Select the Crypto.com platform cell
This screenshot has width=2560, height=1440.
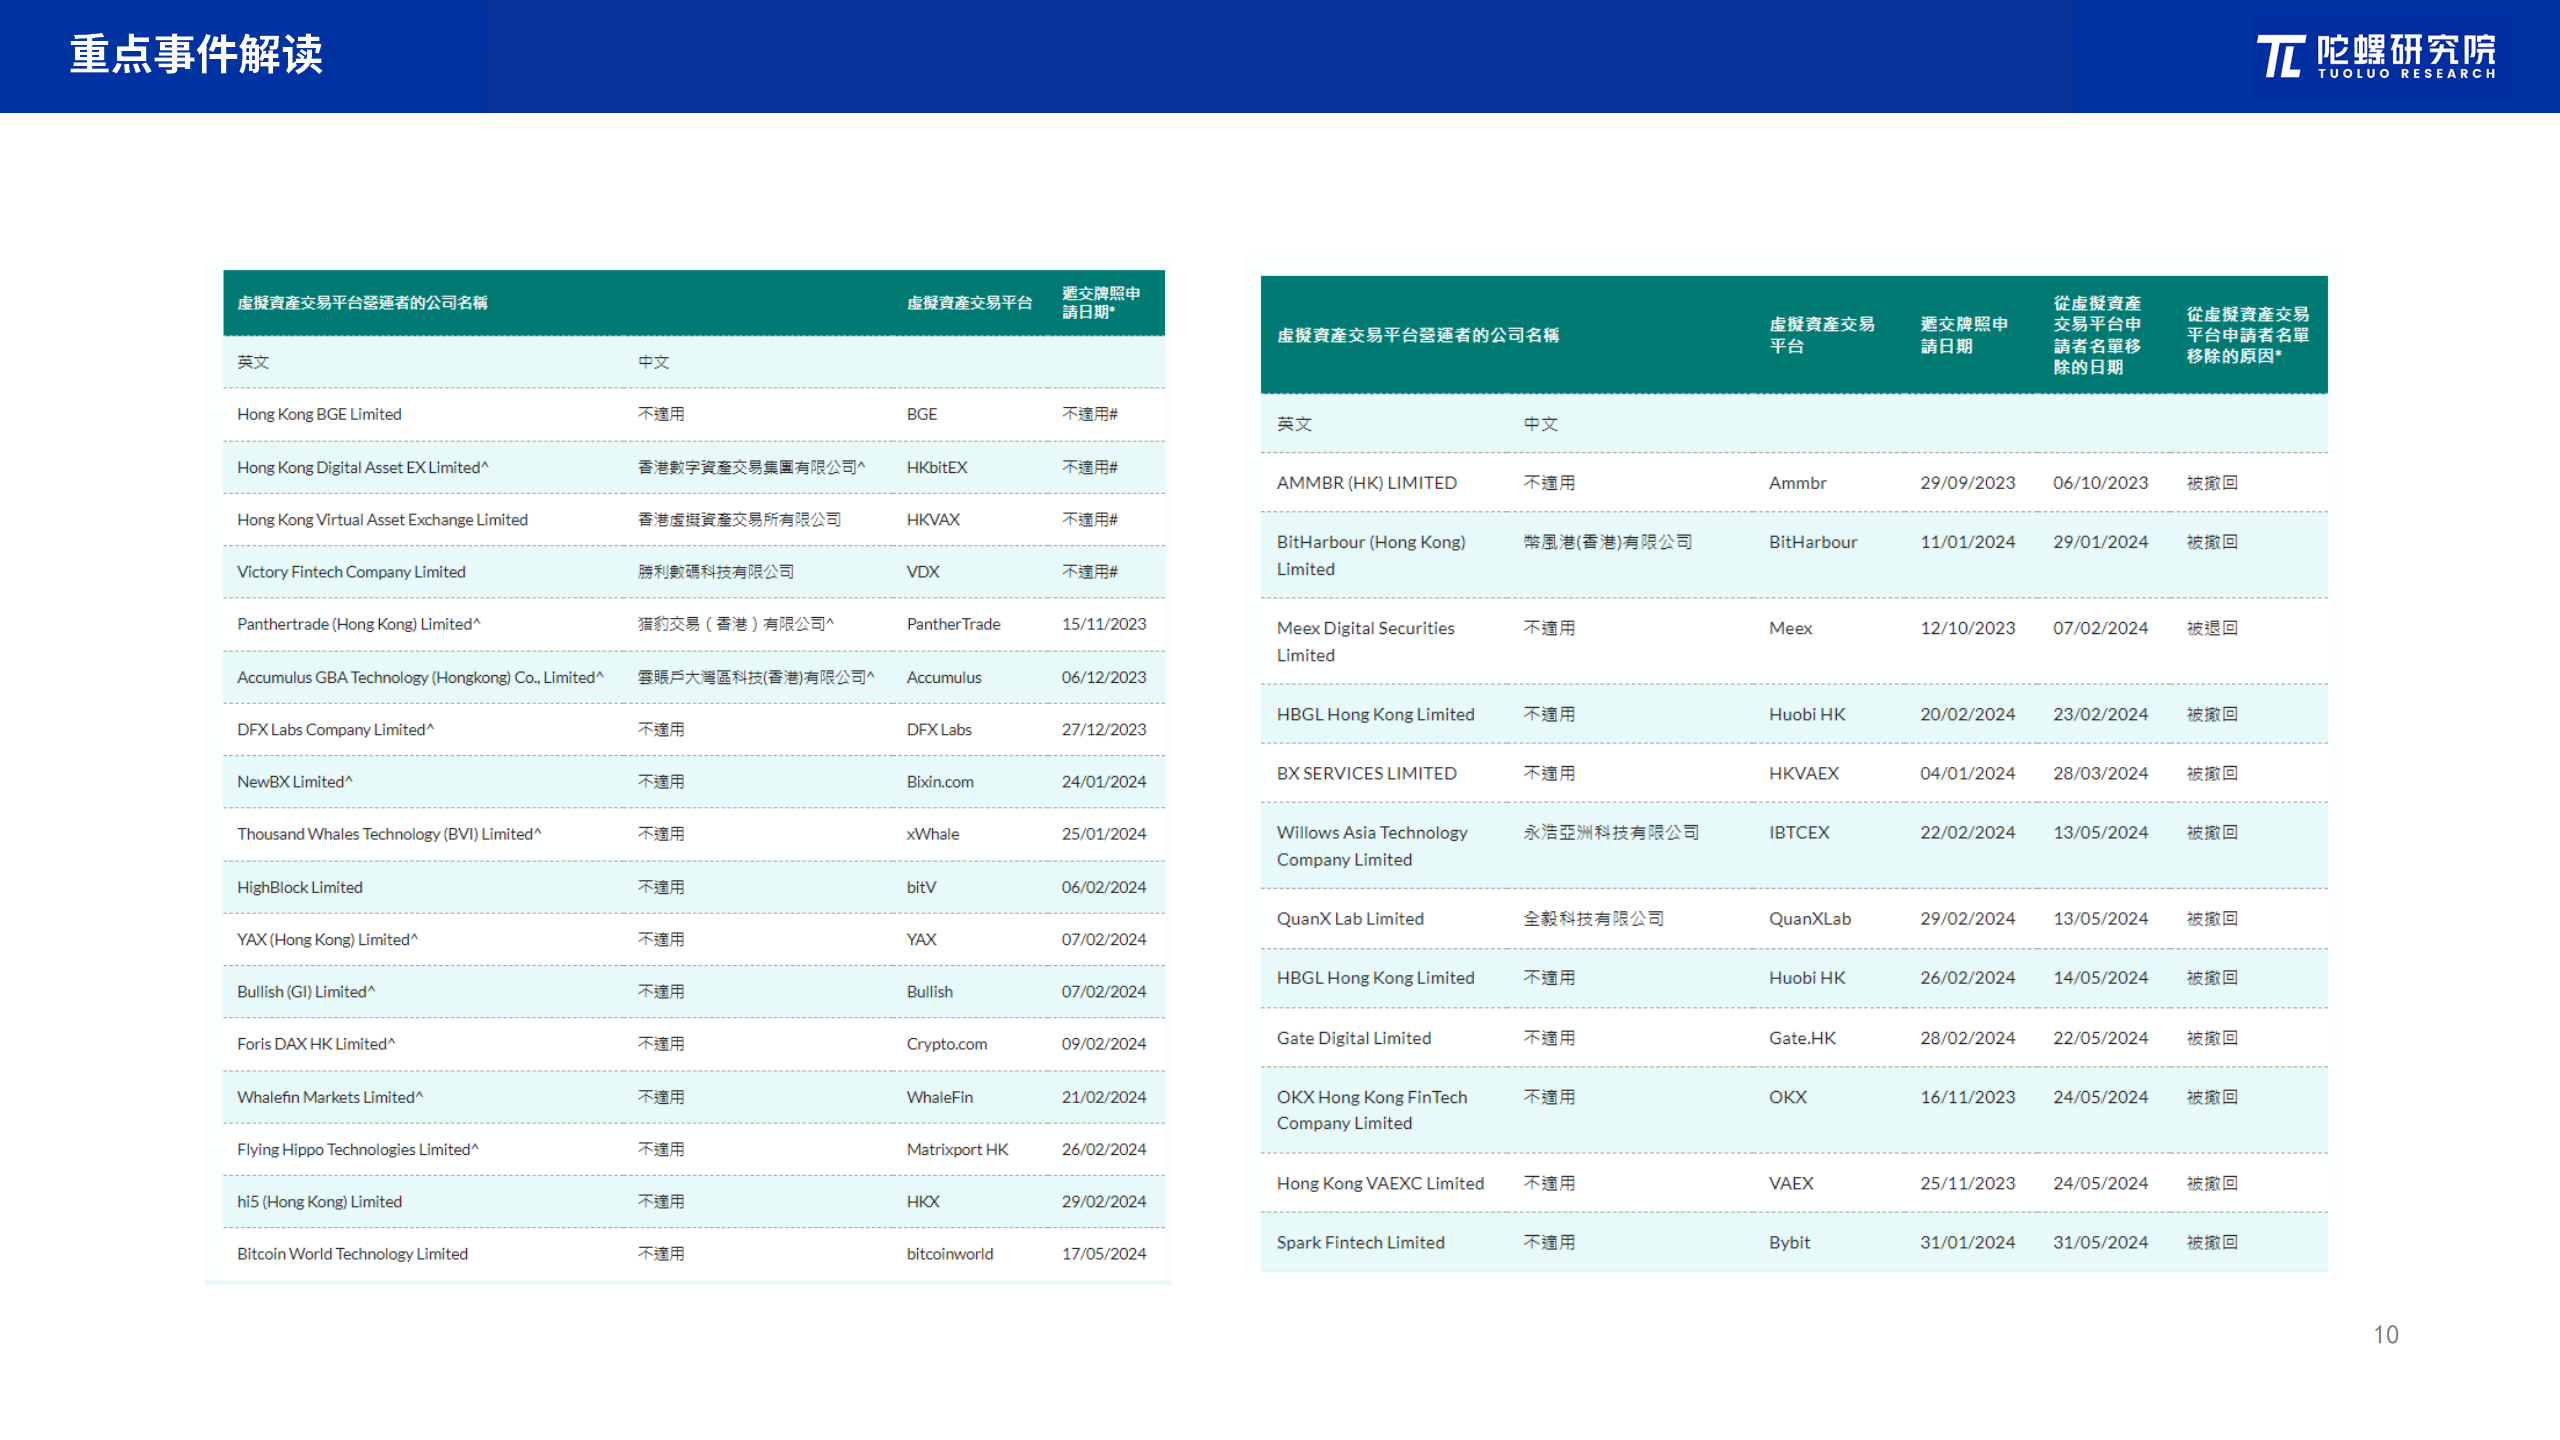point(946,1044)
